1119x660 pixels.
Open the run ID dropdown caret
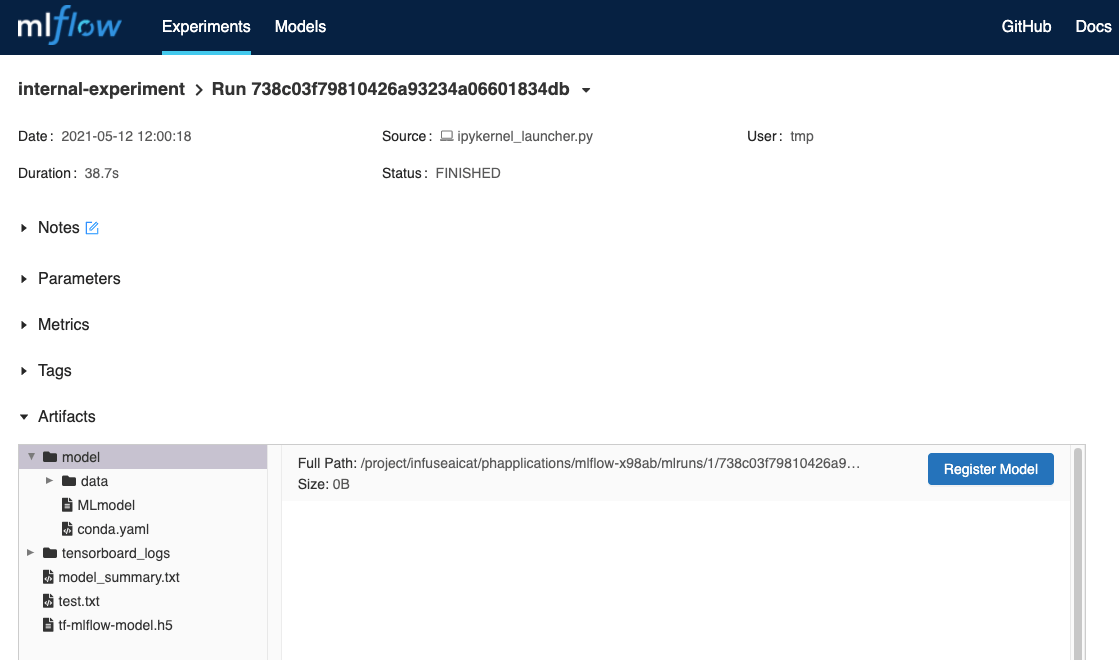coord(586,90)
